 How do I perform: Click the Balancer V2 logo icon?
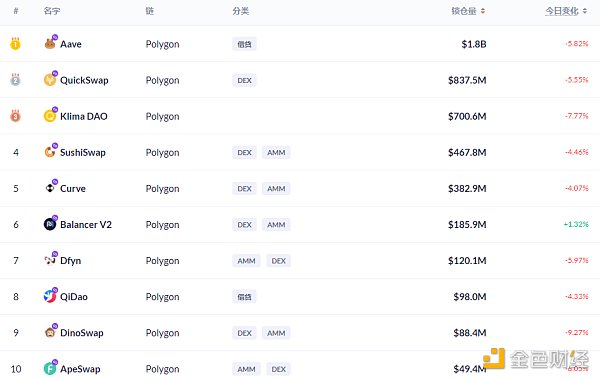tap(50, 224)
